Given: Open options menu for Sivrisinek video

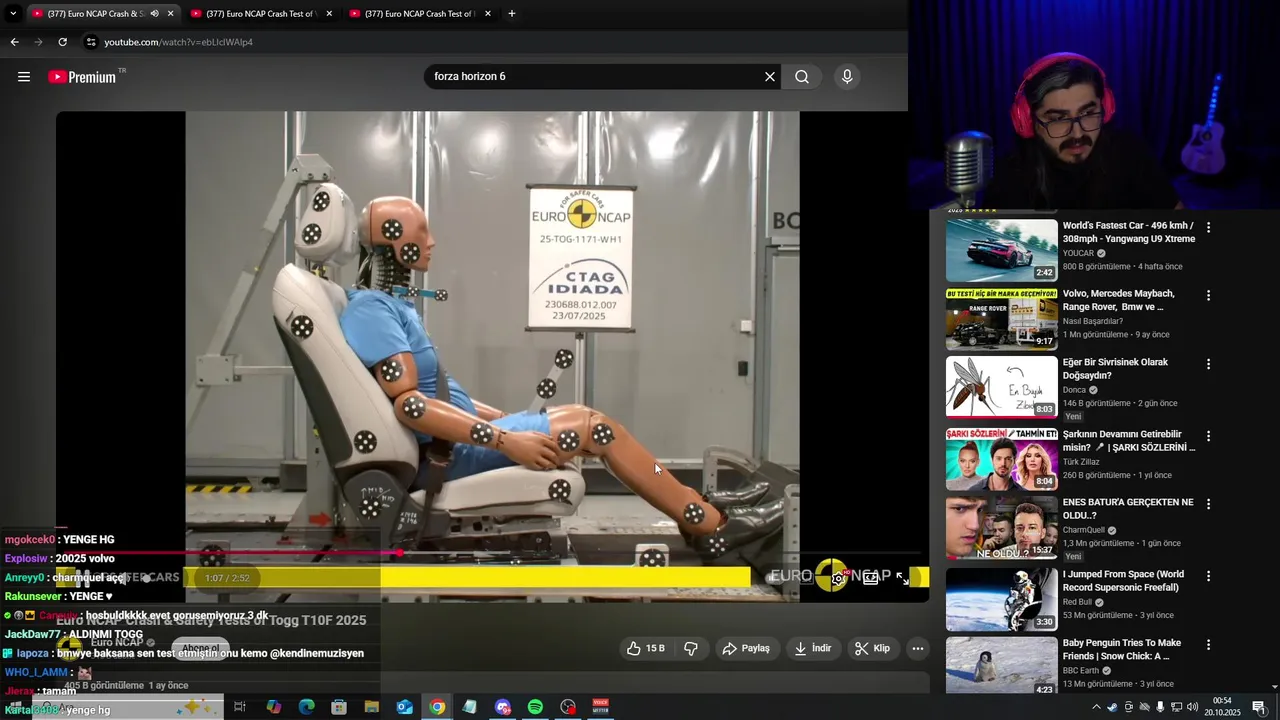Looking at the screenshot, I should [x=1208, y=364].
